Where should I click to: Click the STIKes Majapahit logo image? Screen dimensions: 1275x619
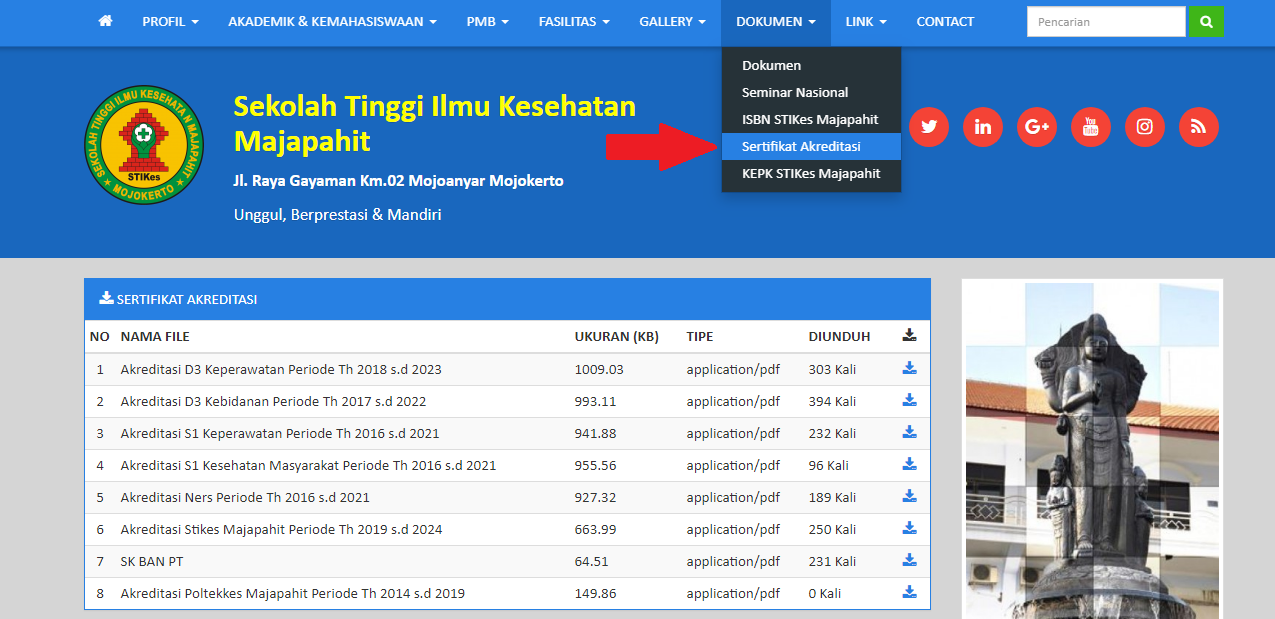tap(144, 145)
